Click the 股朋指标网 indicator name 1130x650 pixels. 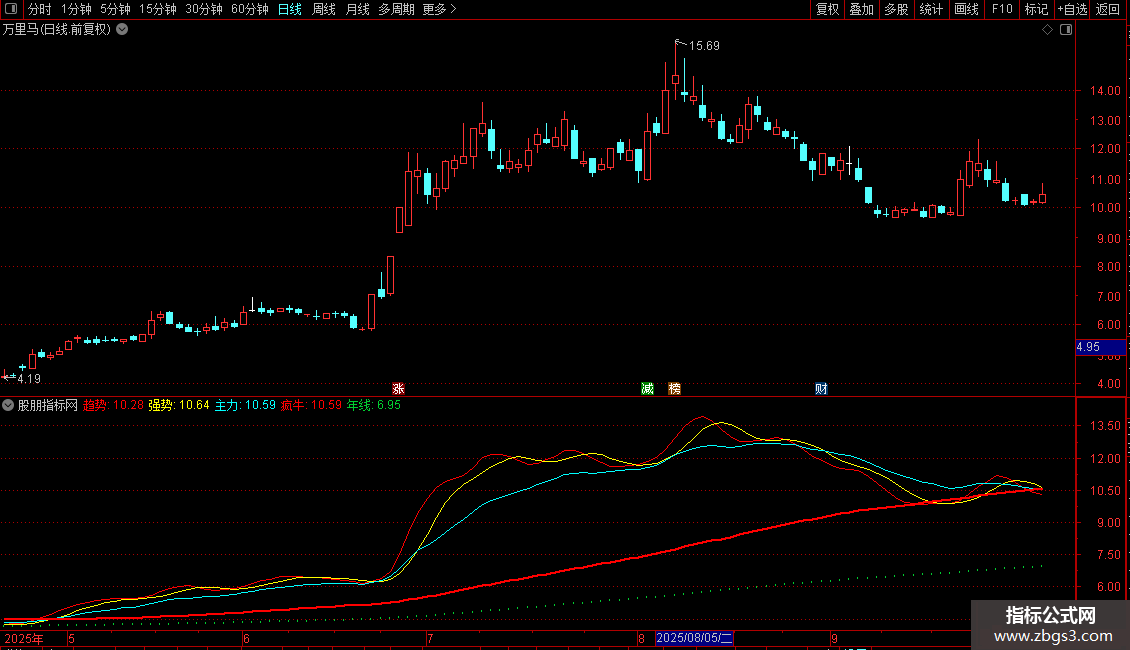coord(48,405)
